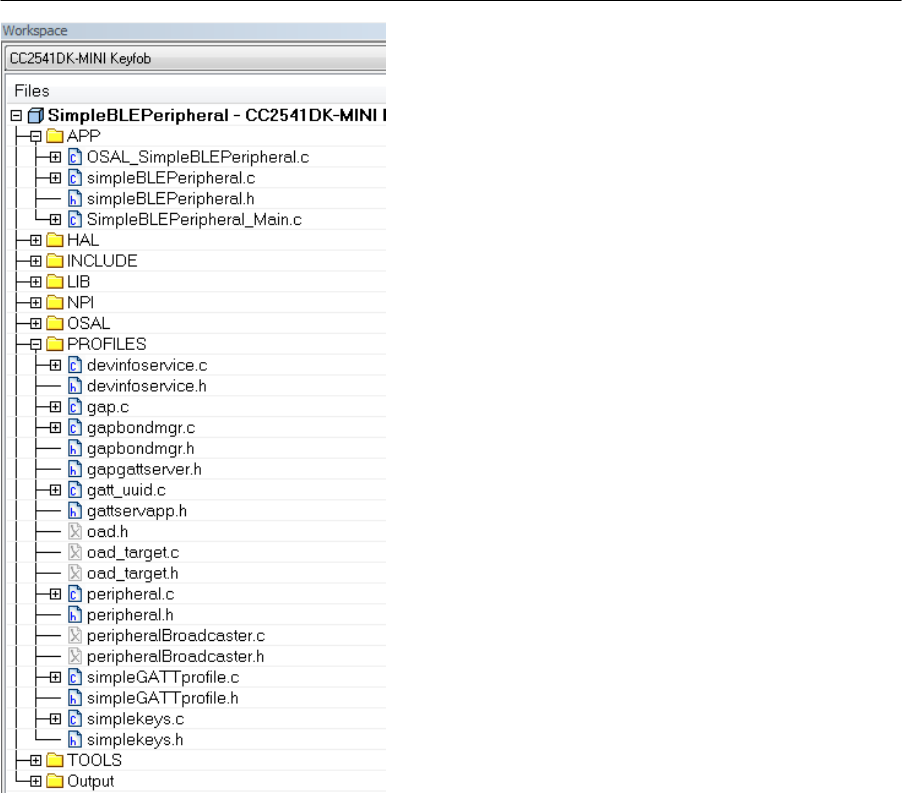
Task: Expand simplekeys.c file node
Action: click(x=55, y=719)
